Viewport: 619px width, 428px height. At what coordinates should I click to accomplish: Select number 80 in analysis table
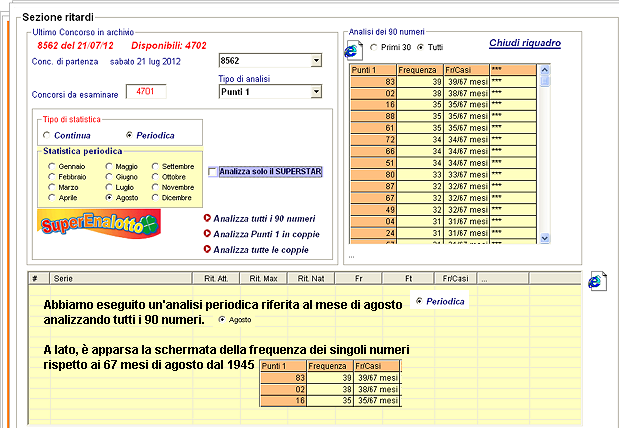pos(373,175)
